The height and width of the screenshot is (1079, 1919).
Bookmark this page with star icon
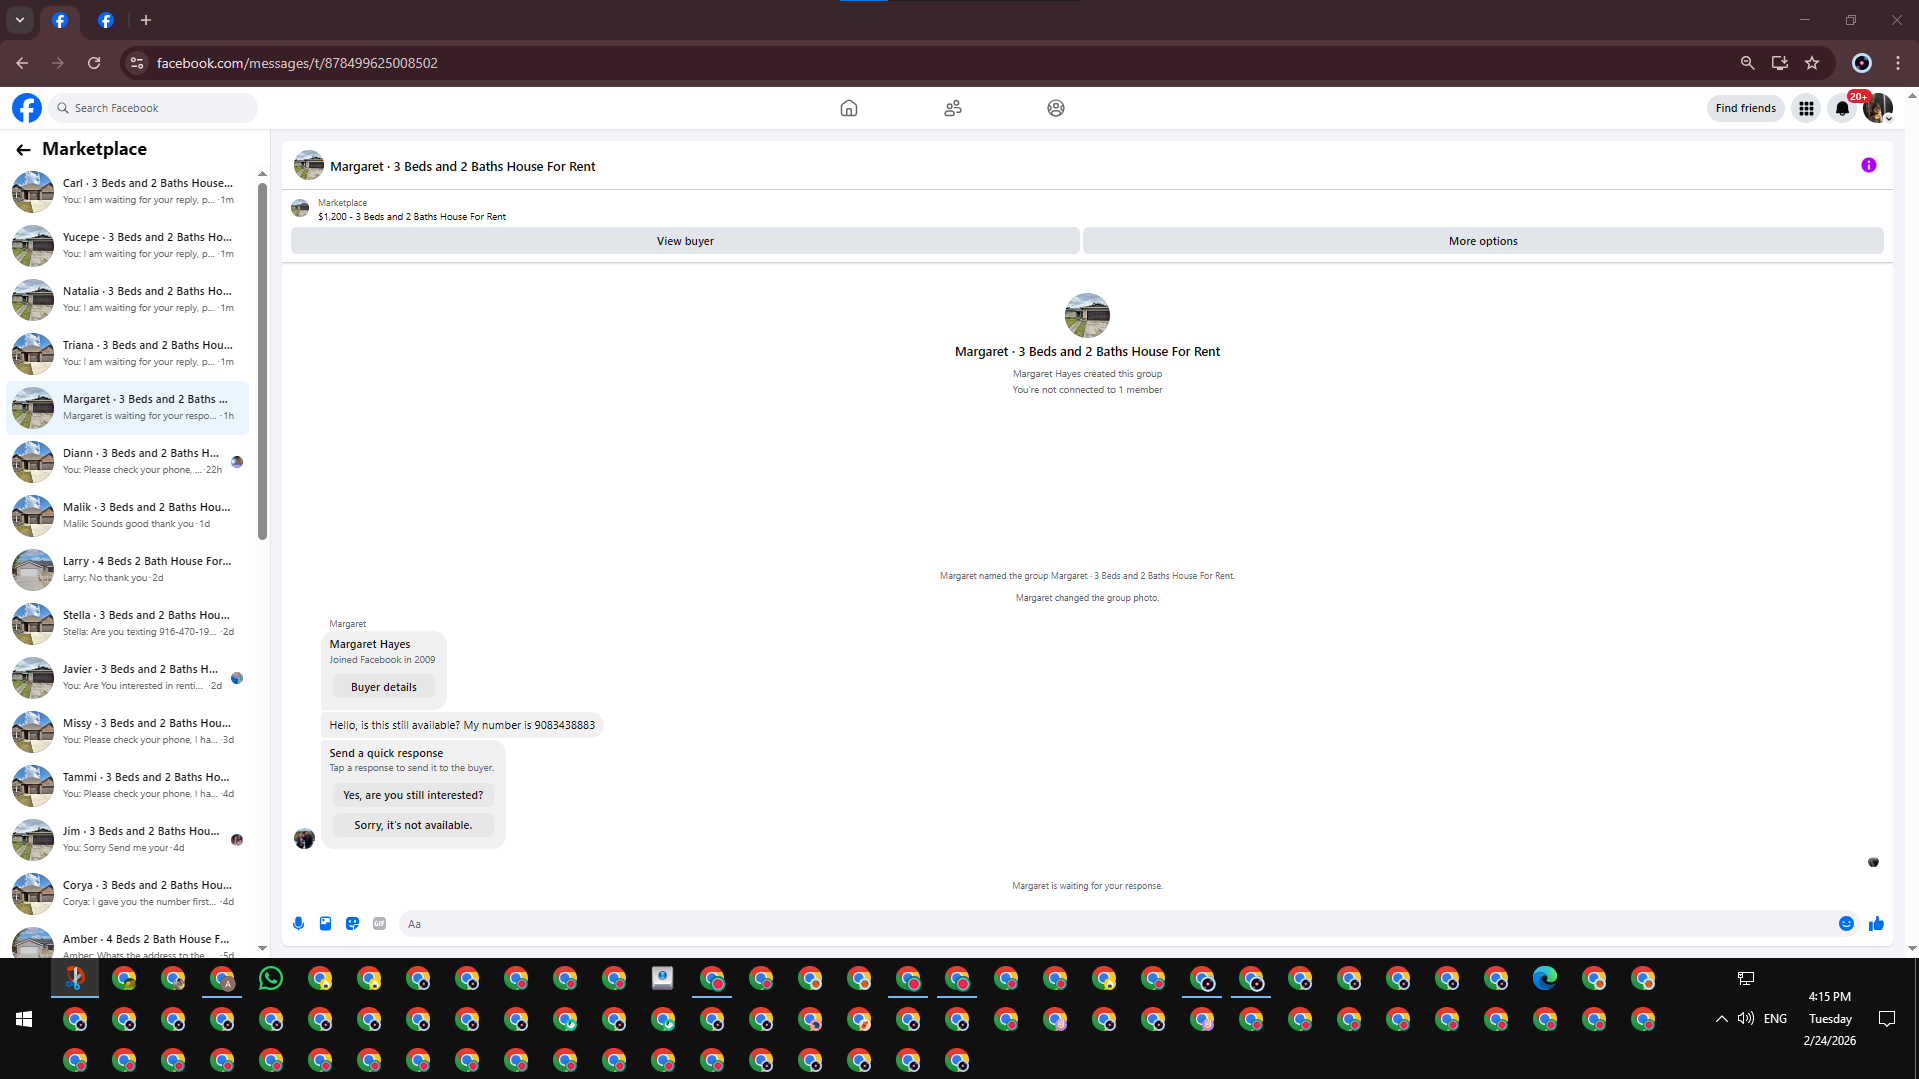click(1811, 63)
